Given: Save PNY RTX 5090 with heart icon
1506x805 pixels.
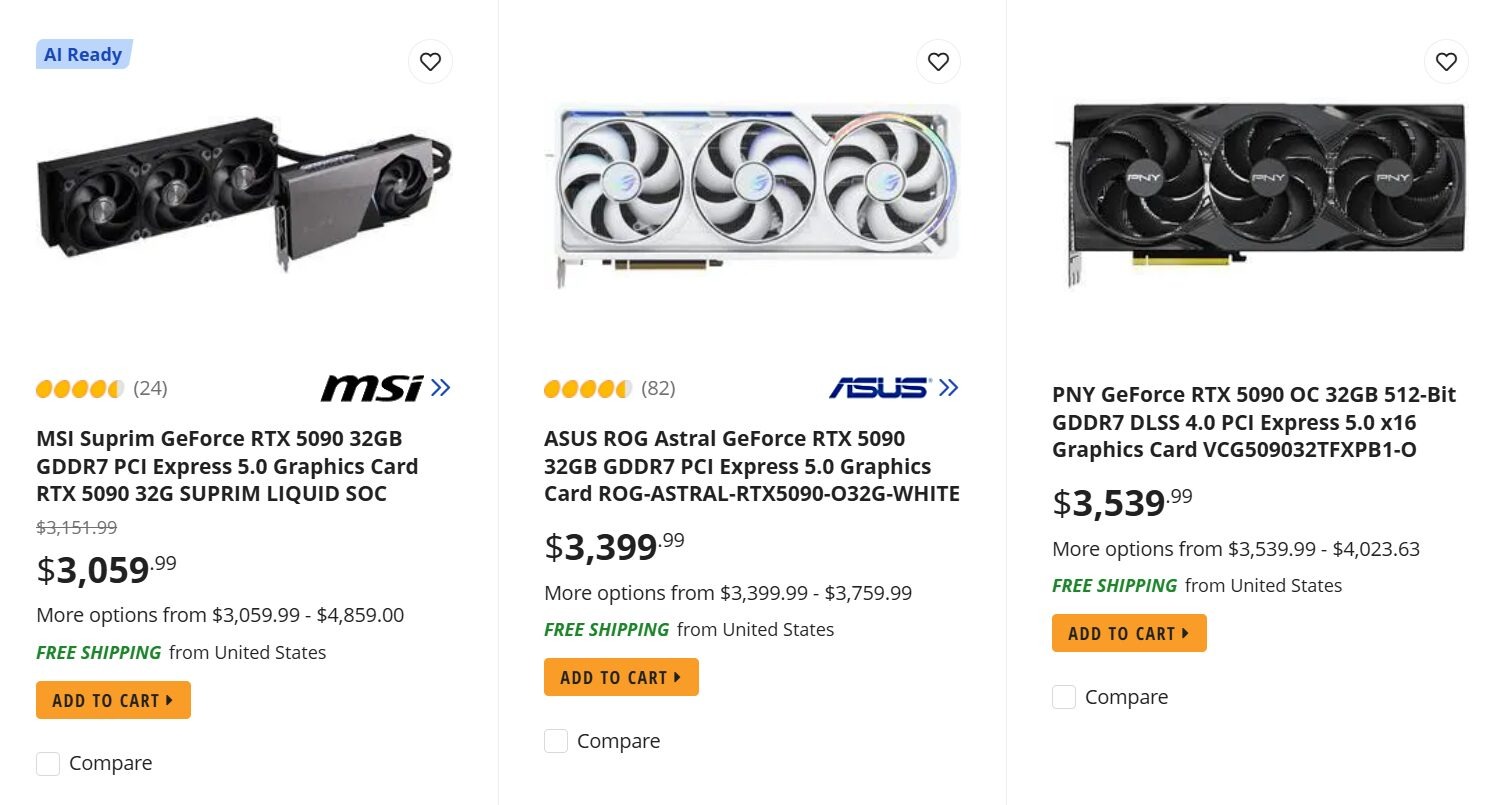Looking at the screenshot, I should [1446, 62].
